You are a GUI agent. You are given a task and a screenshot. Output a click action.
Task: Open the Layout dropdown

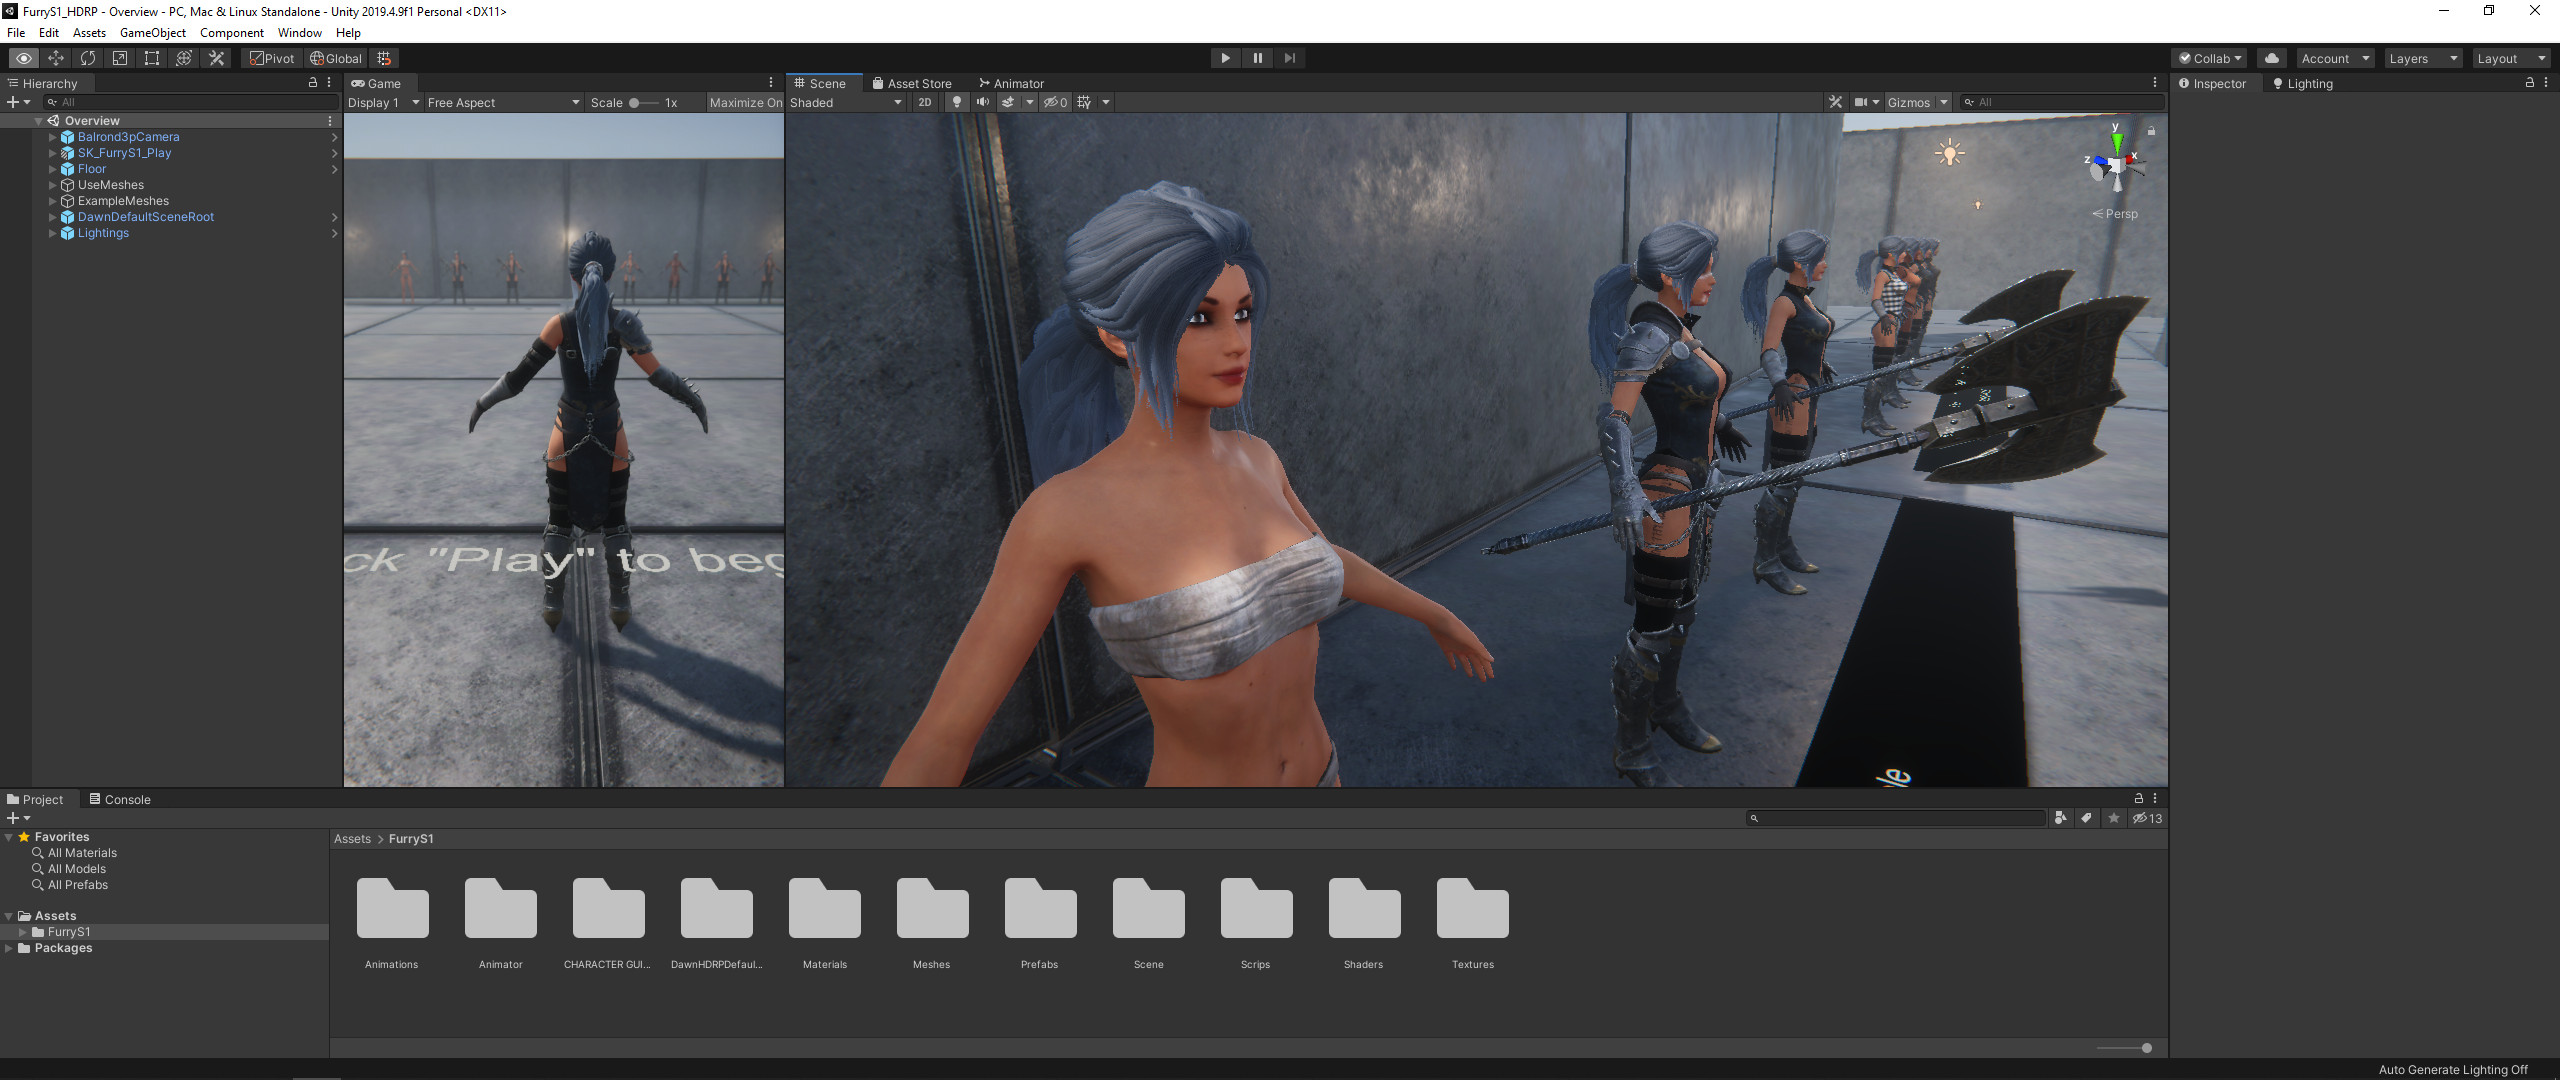tap(2511, 58)
